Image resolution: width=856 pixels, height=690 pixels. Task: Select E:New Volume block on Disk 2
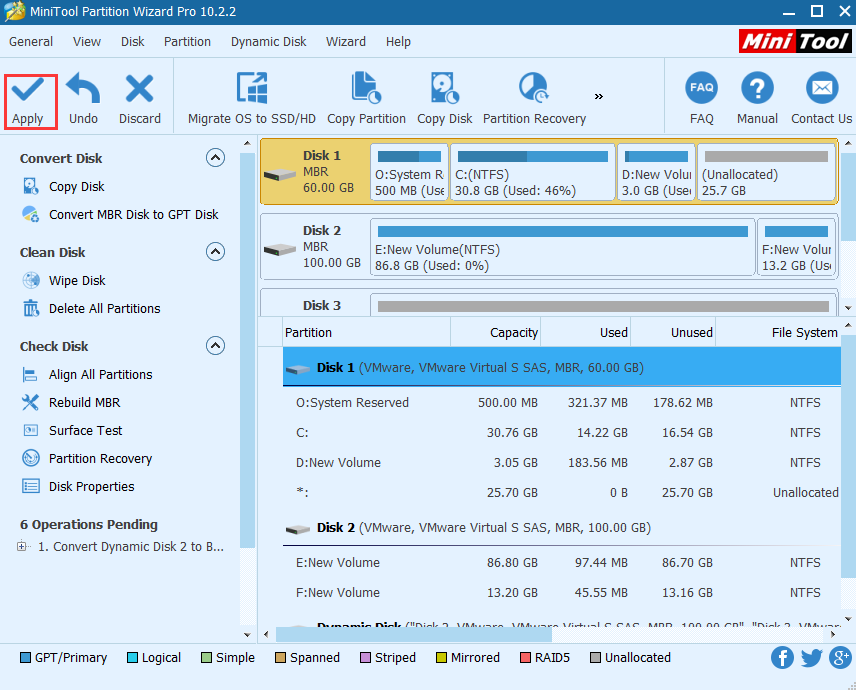click(x=563, y=247)
